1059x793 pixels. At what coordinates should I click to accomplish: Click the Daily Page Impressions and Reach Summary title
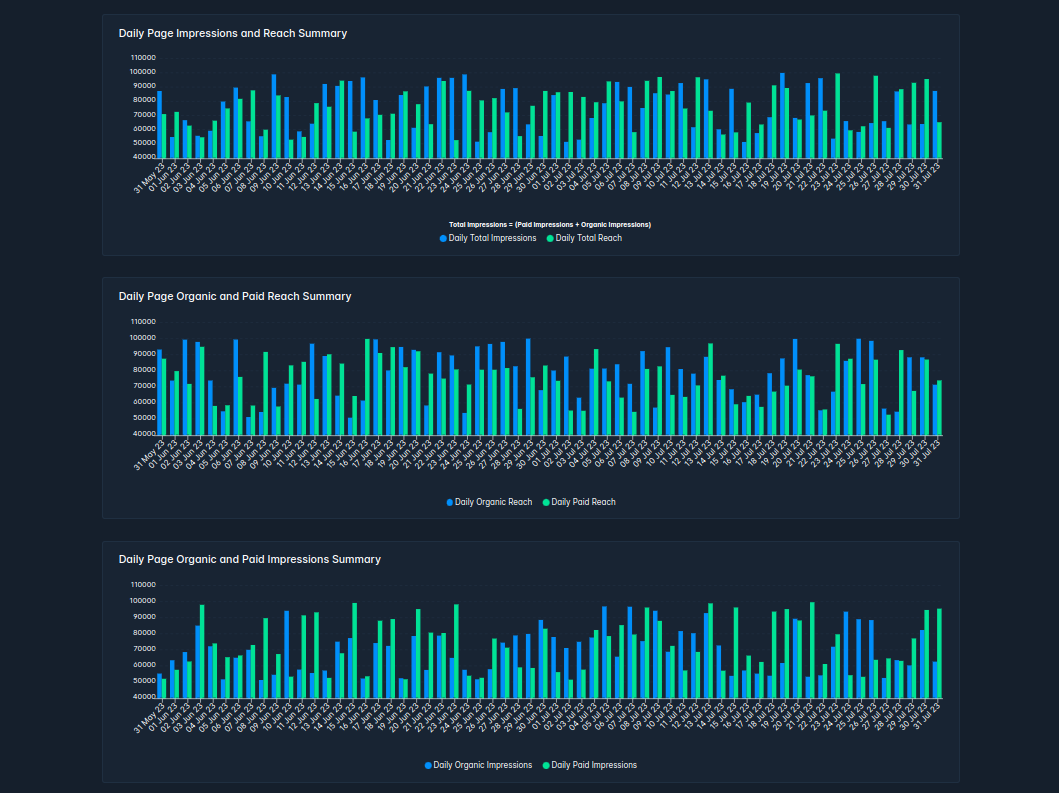(x=233, y=33)
